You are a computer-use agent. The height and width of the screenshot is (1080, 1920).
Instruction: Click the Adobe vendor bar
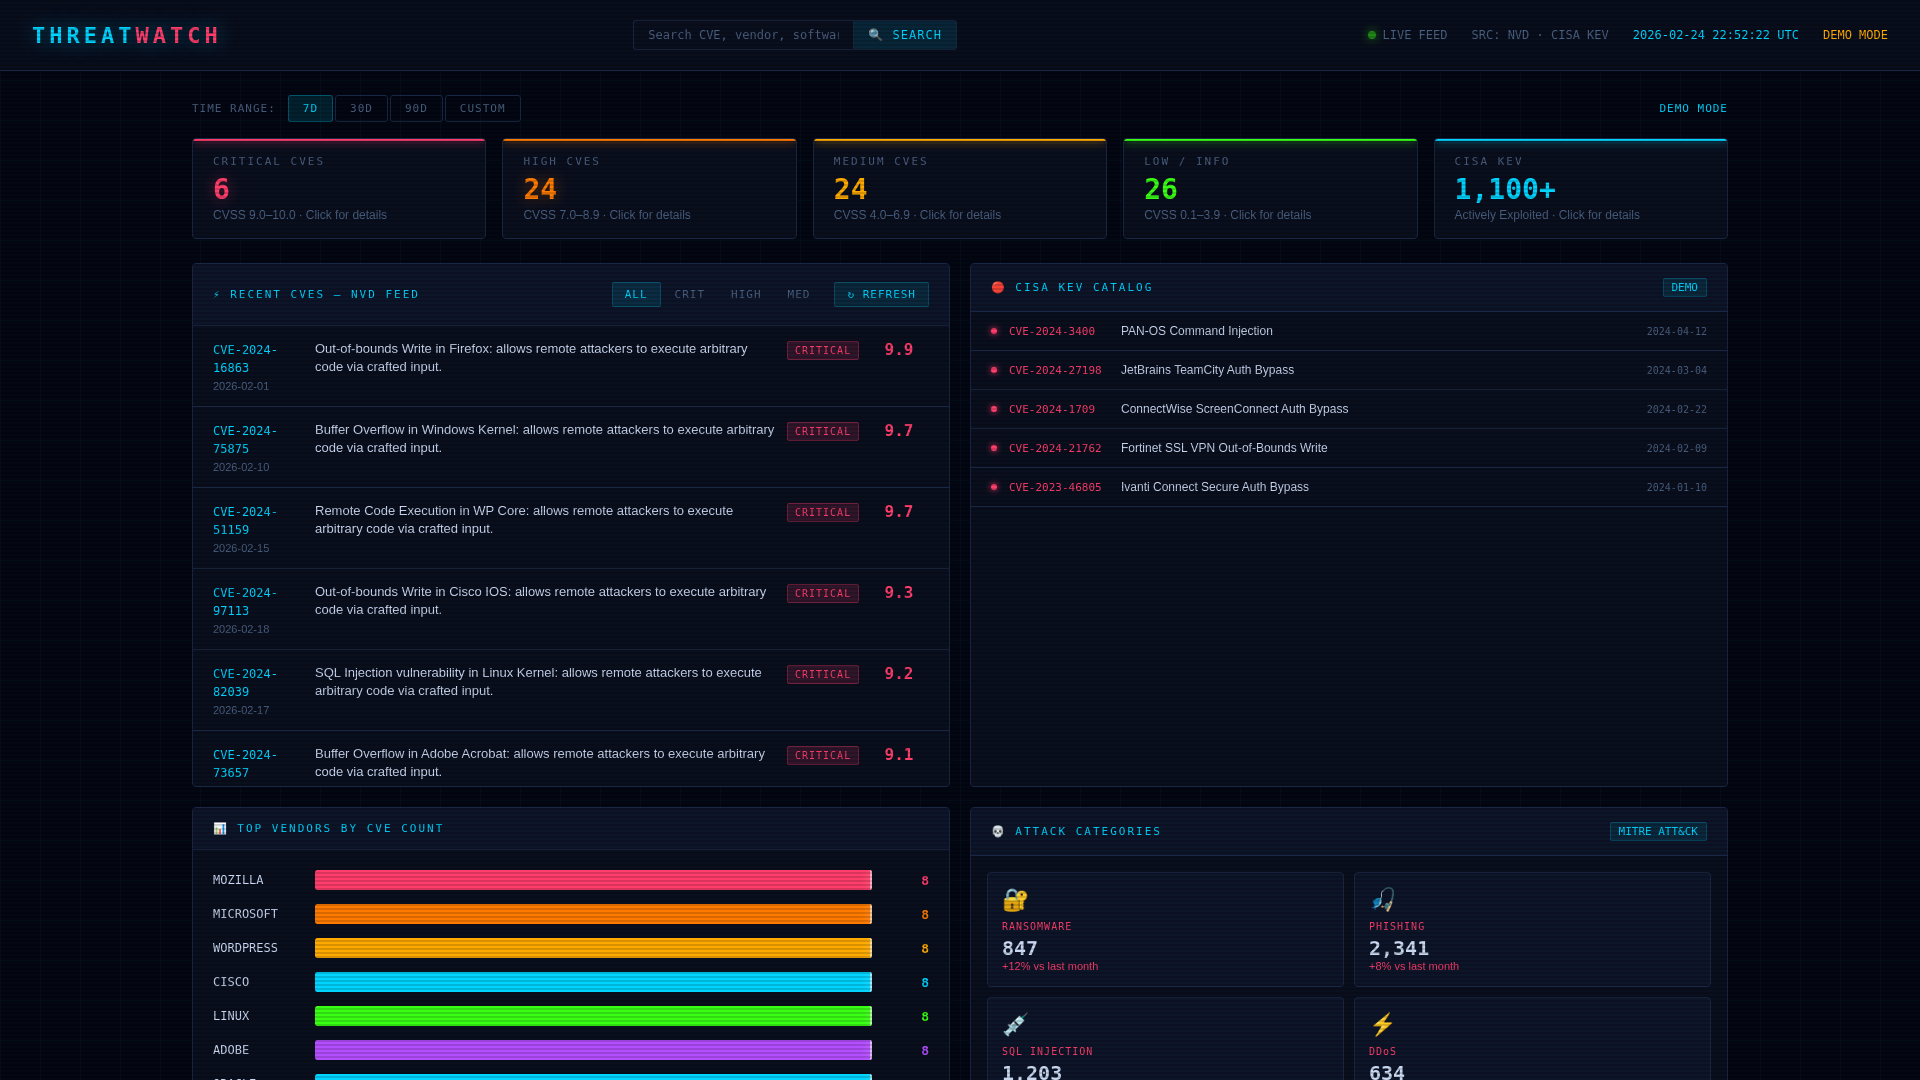(593, 1050)
